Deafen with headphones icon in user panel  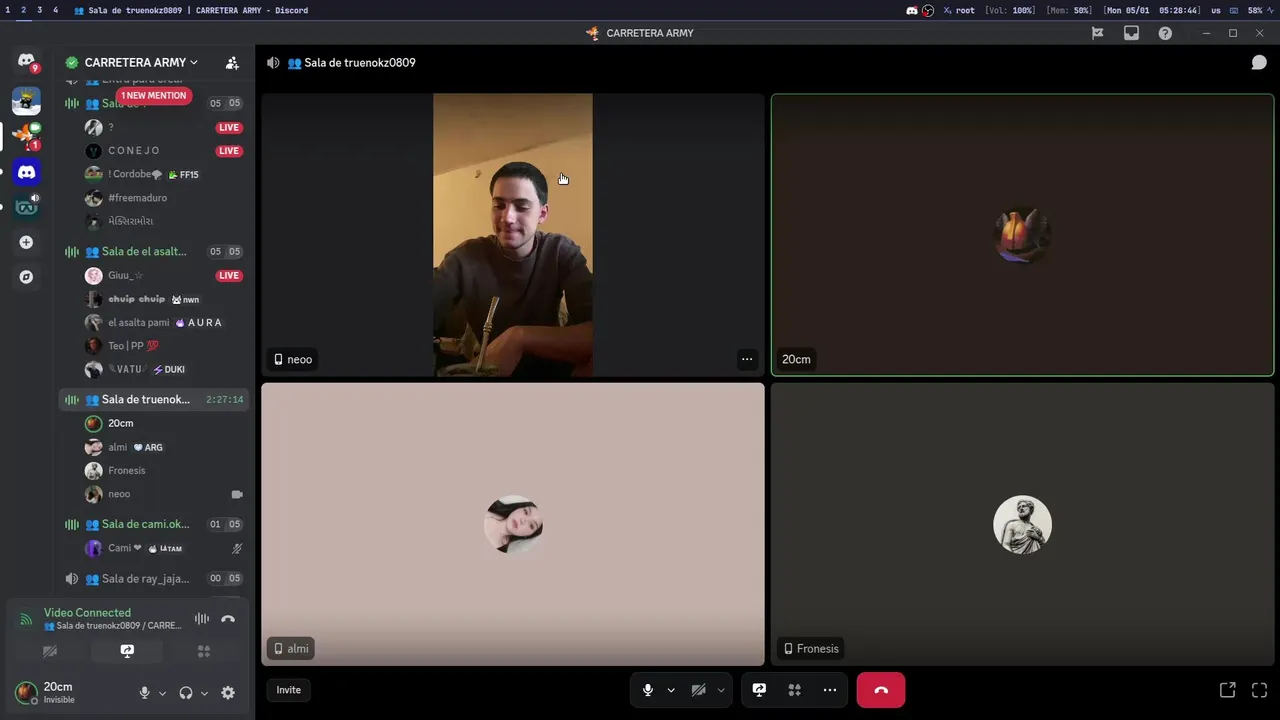[x=186, y=692]
